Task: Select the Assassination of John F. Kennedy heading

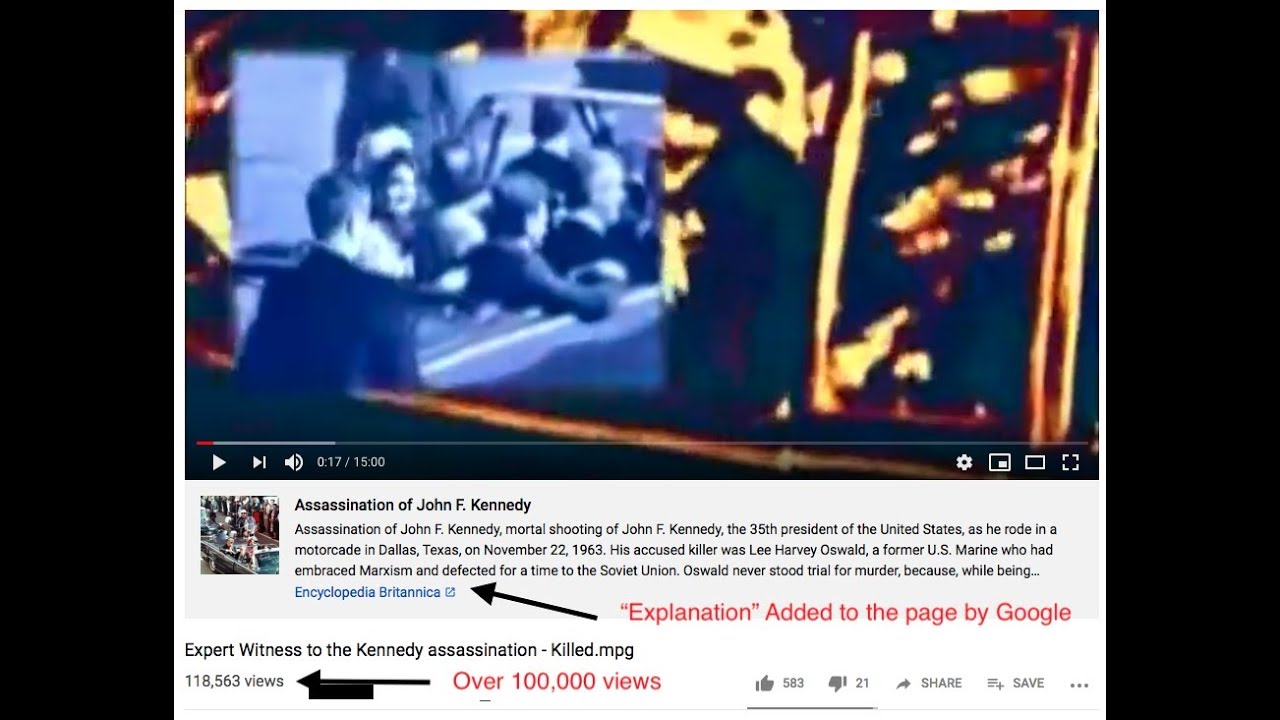Action: point(412,505)
